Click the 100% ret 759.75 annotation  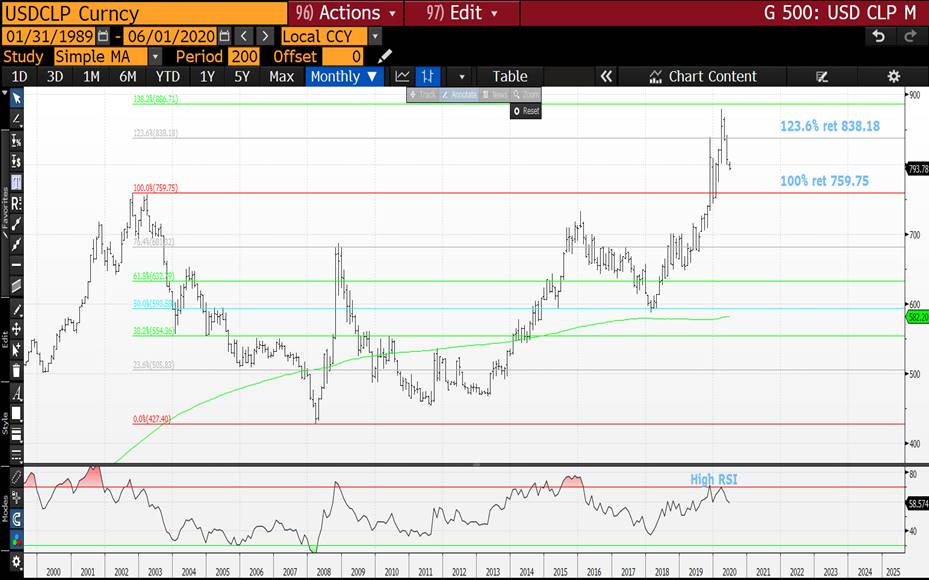click(x=824, y=181)
